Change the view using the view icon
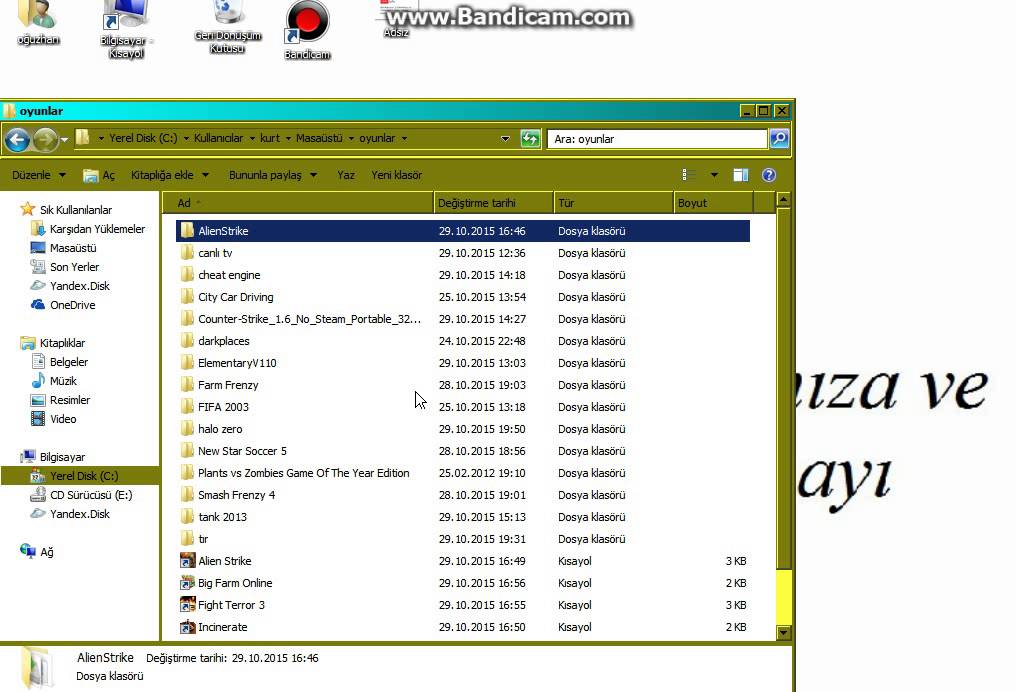1016x692 pixels. tap(689, 175)
